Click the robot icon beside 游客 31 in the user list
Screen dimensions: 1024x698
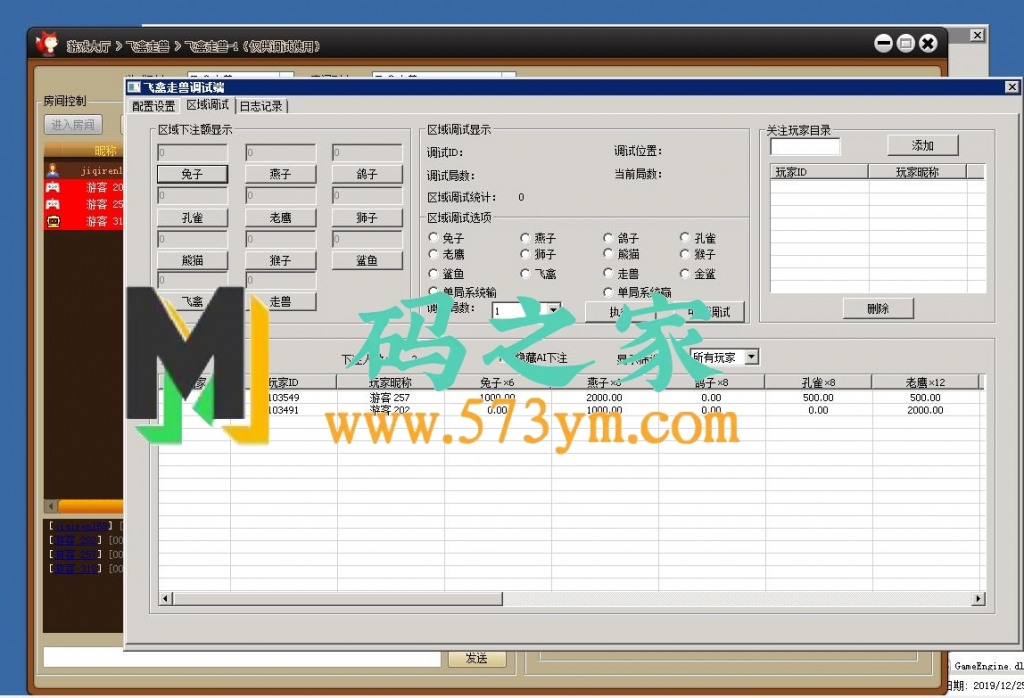click(53, 221)
